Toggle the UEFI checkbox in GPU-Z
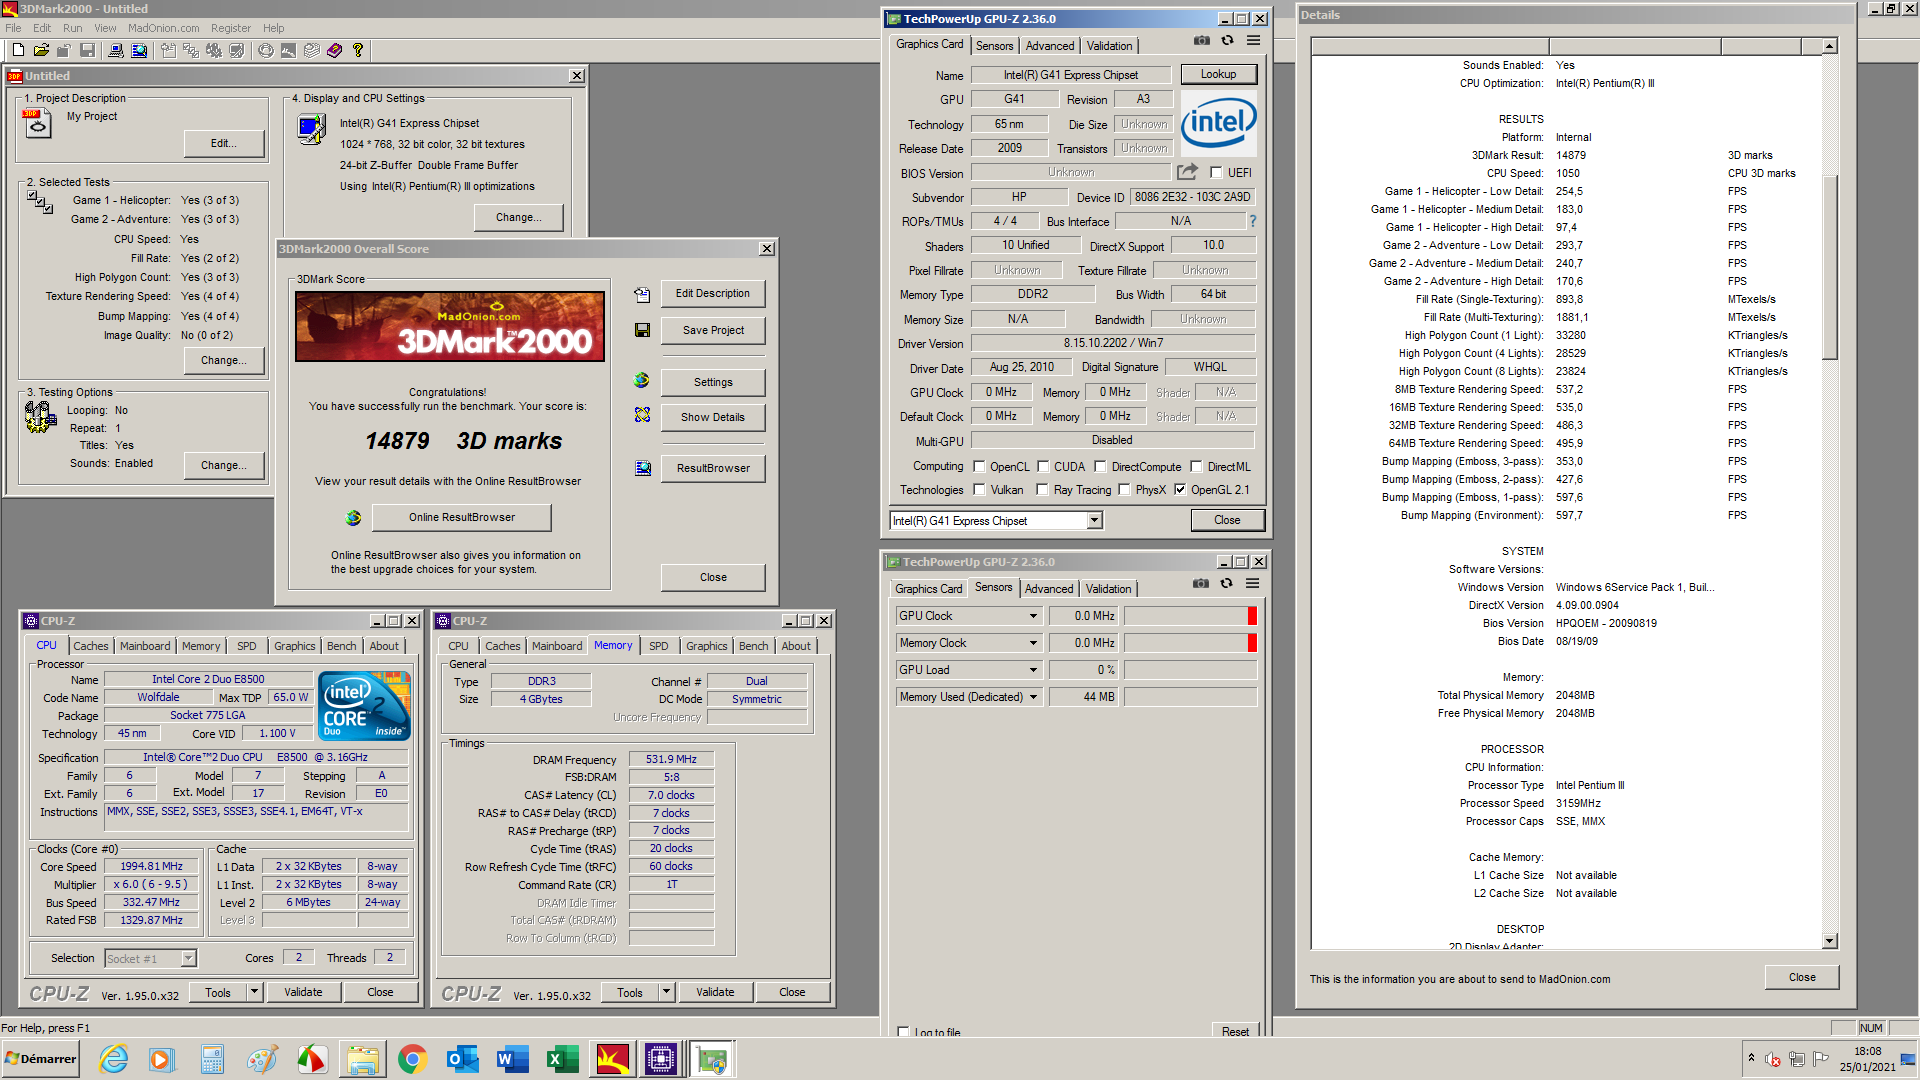The height and width of the screenshot is (1080, 1920). tap(1216, 173)
